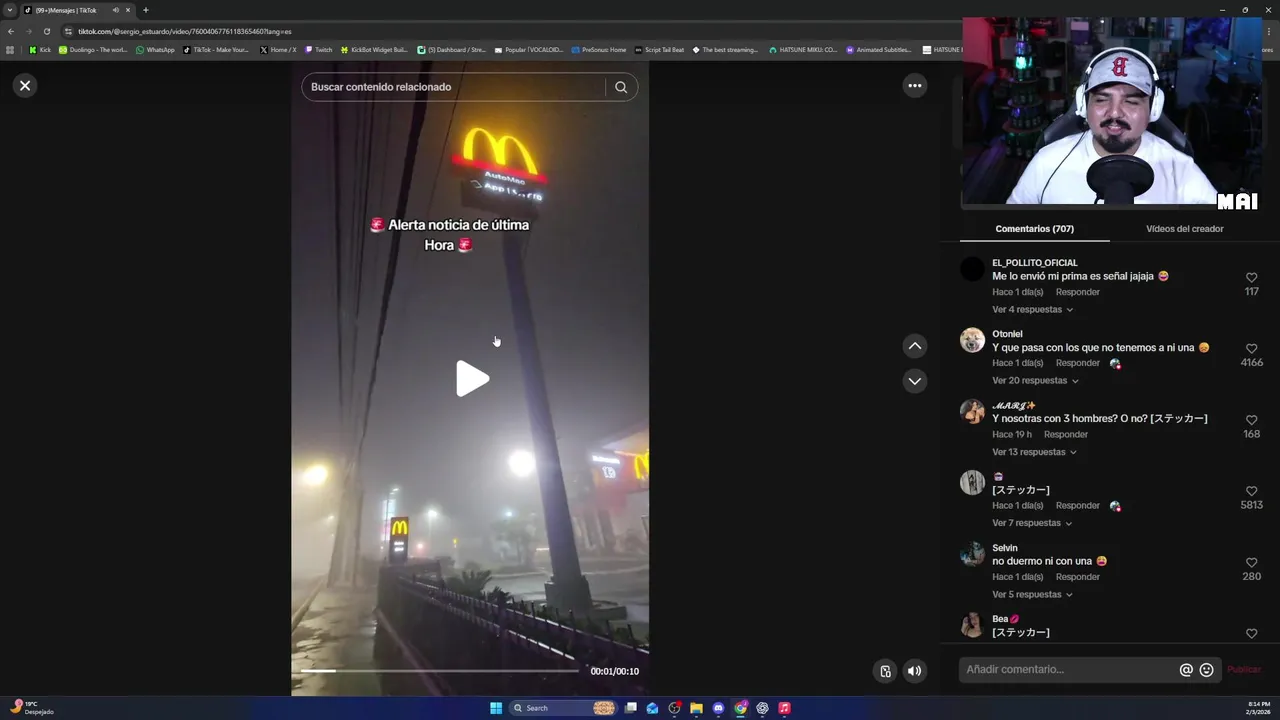Reply to EL_POLLITO_OFICIAL's comment
1280x720 pixels.
coord(1077,292)
